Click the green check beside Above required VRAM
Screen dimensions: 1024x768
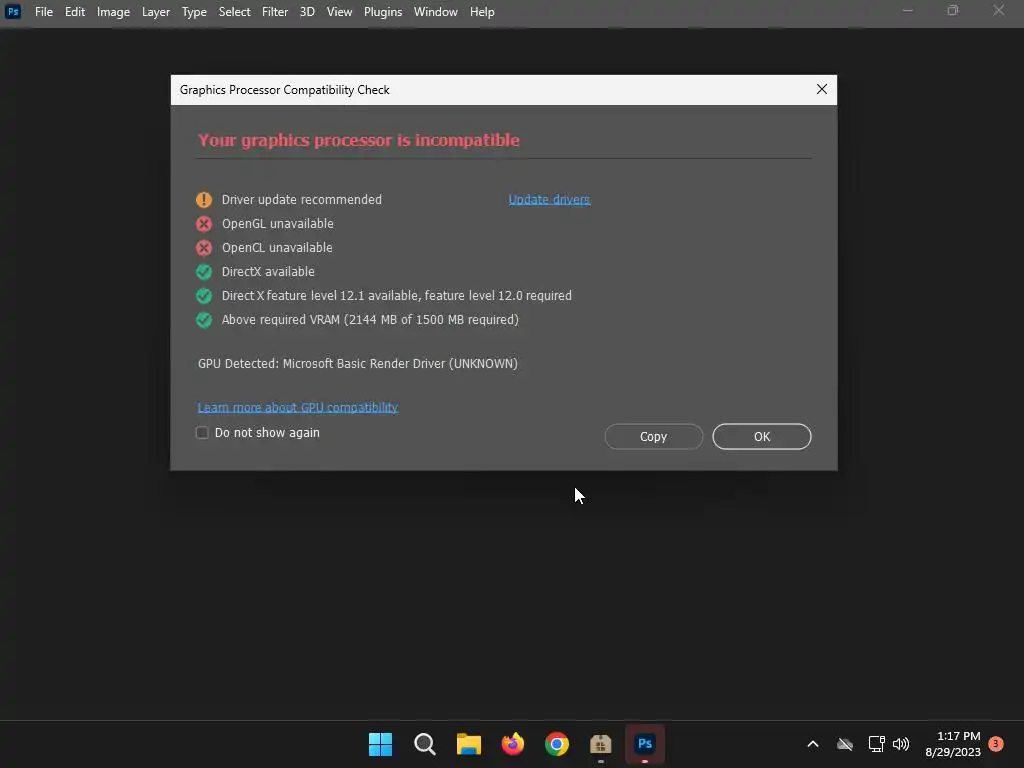click(x=204, y=320)
